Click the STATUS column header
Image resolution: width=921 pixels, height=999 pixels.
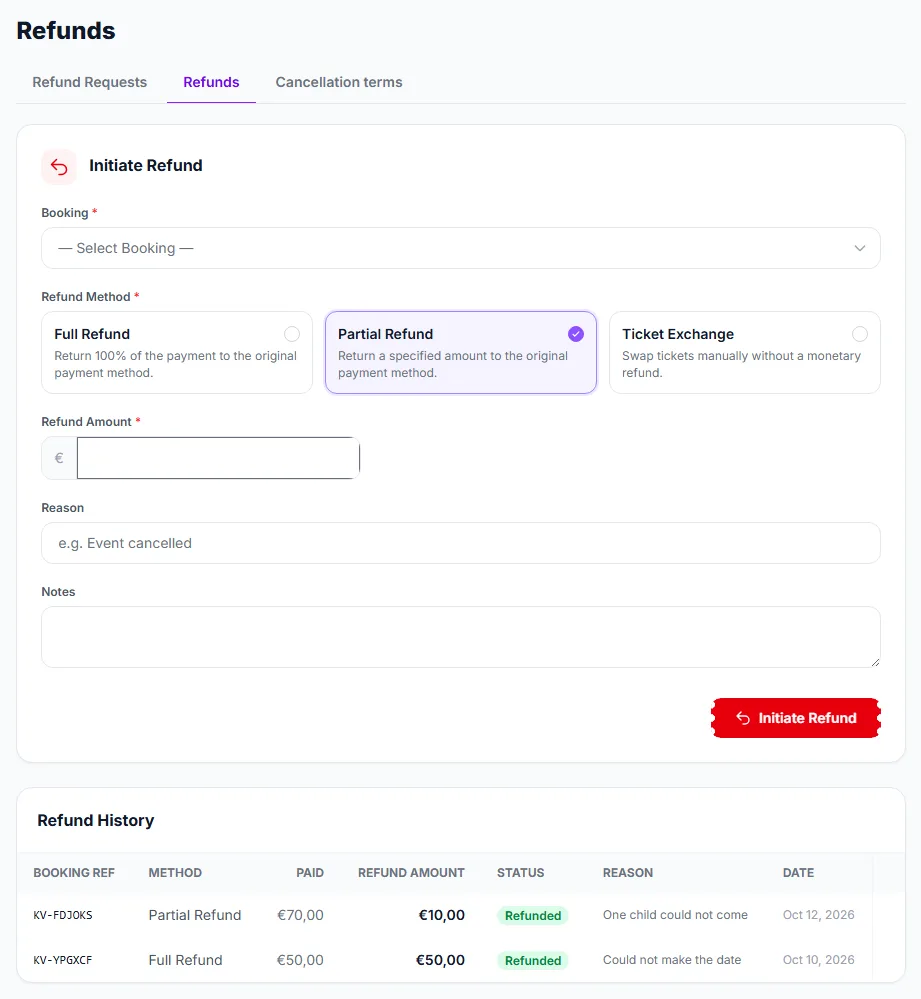click(520, 873)
